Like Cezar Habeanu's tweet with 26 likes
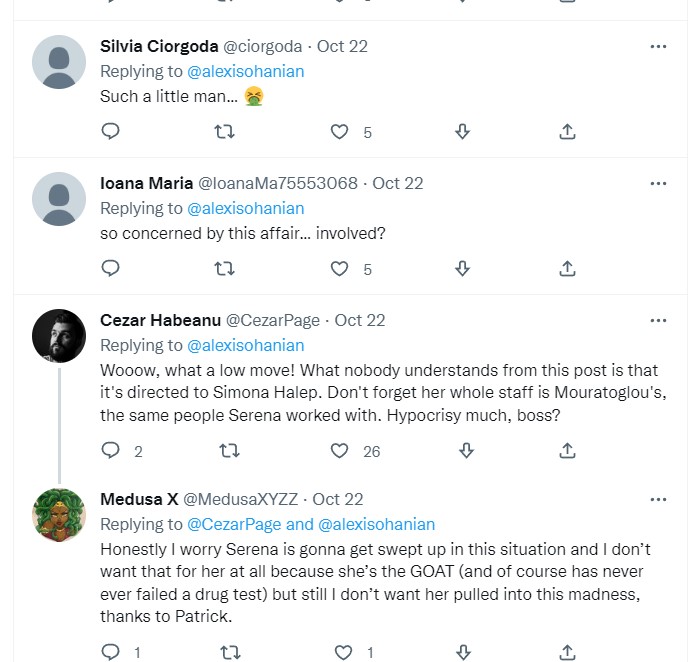Image resolution: width=689 pixels, height=662 pixels. coord(340,451)
